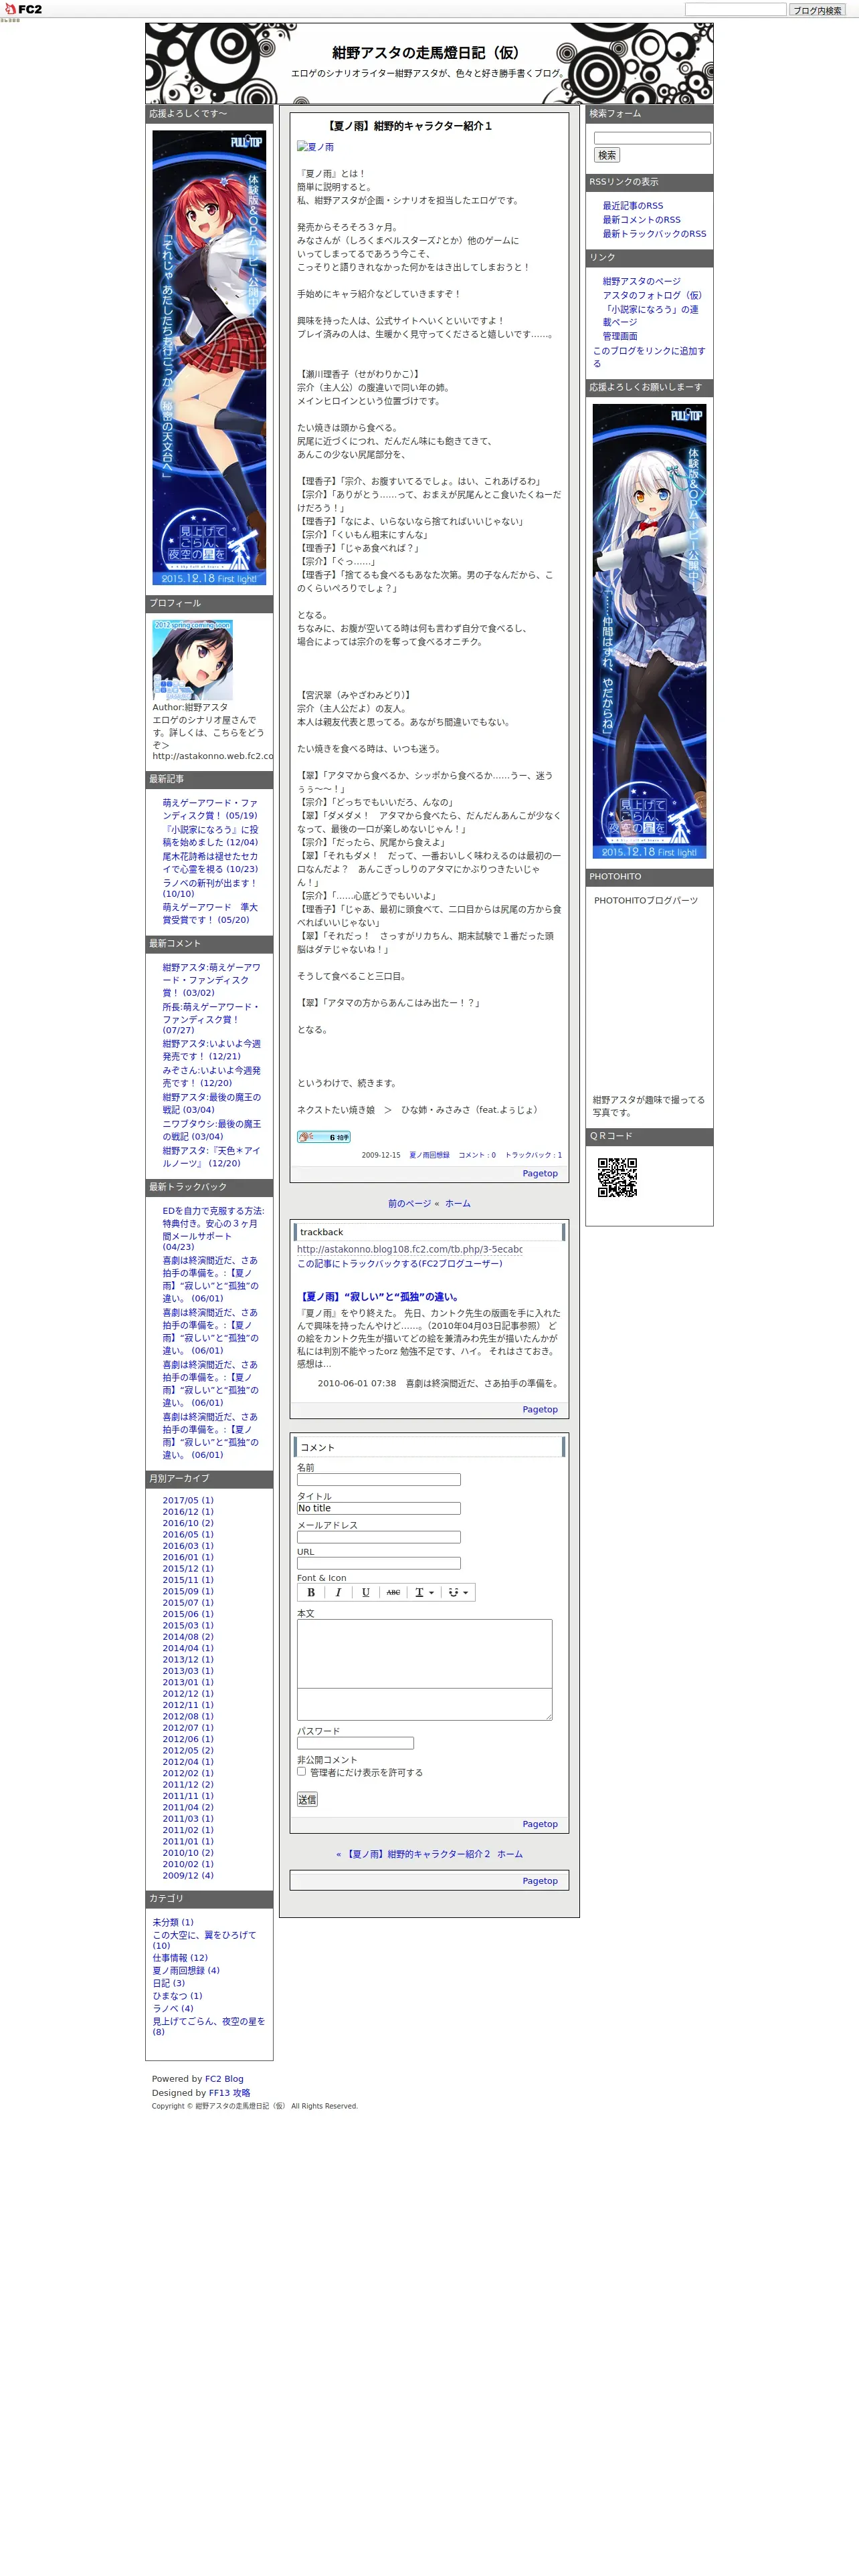Open the アスタのフォトログ(仮) link
Image resolution: width=859 pixels, height=2576 pixels.
tap(652, 295)
